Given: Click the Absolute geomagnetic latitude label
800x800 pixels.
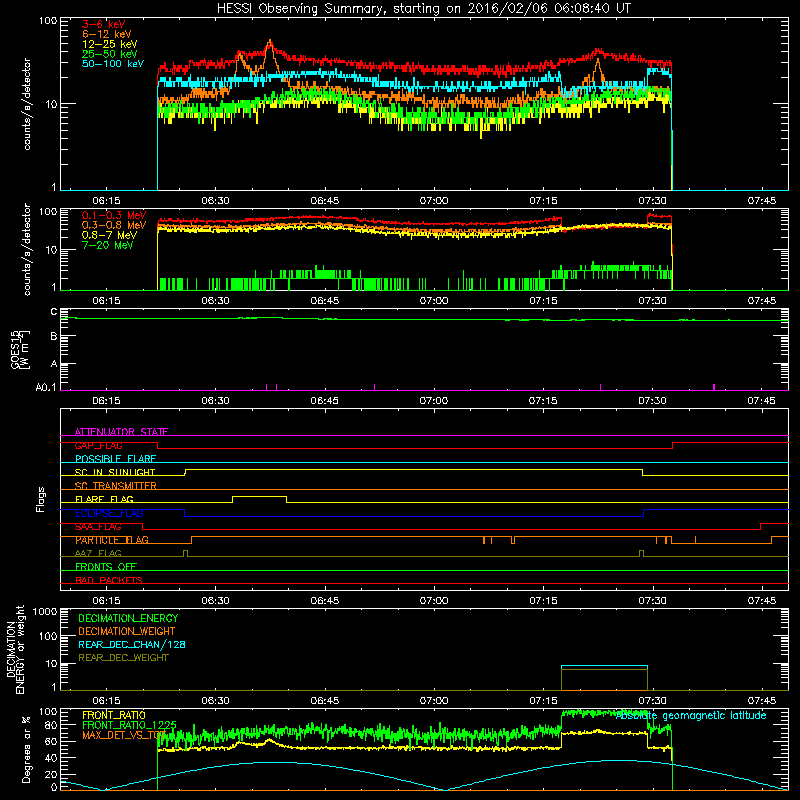Looking at the screenshot, I should coord(691,715).
